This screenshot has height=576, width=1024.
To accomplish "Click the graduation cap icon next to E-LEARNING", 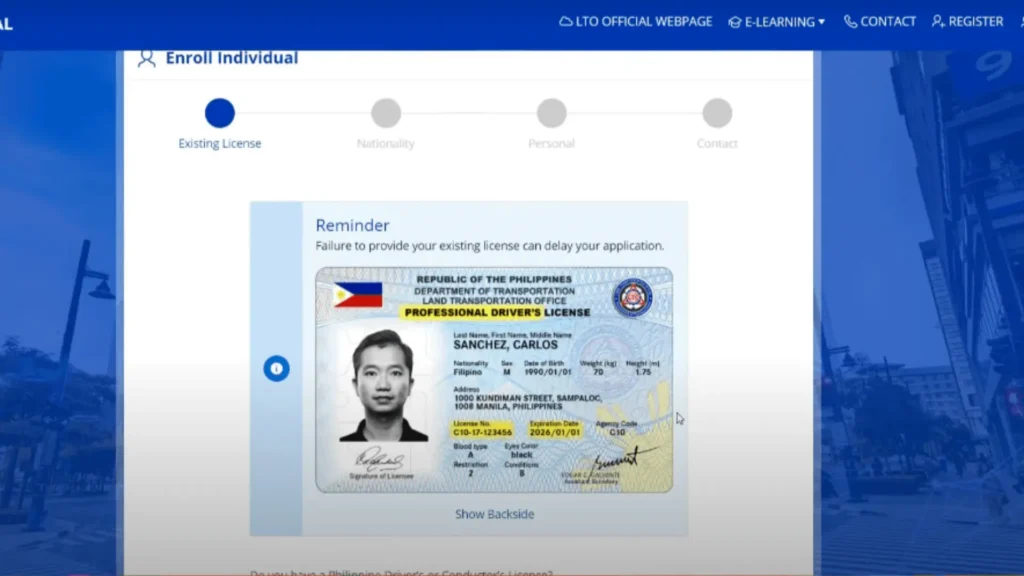I will click(x=733, y=21).
